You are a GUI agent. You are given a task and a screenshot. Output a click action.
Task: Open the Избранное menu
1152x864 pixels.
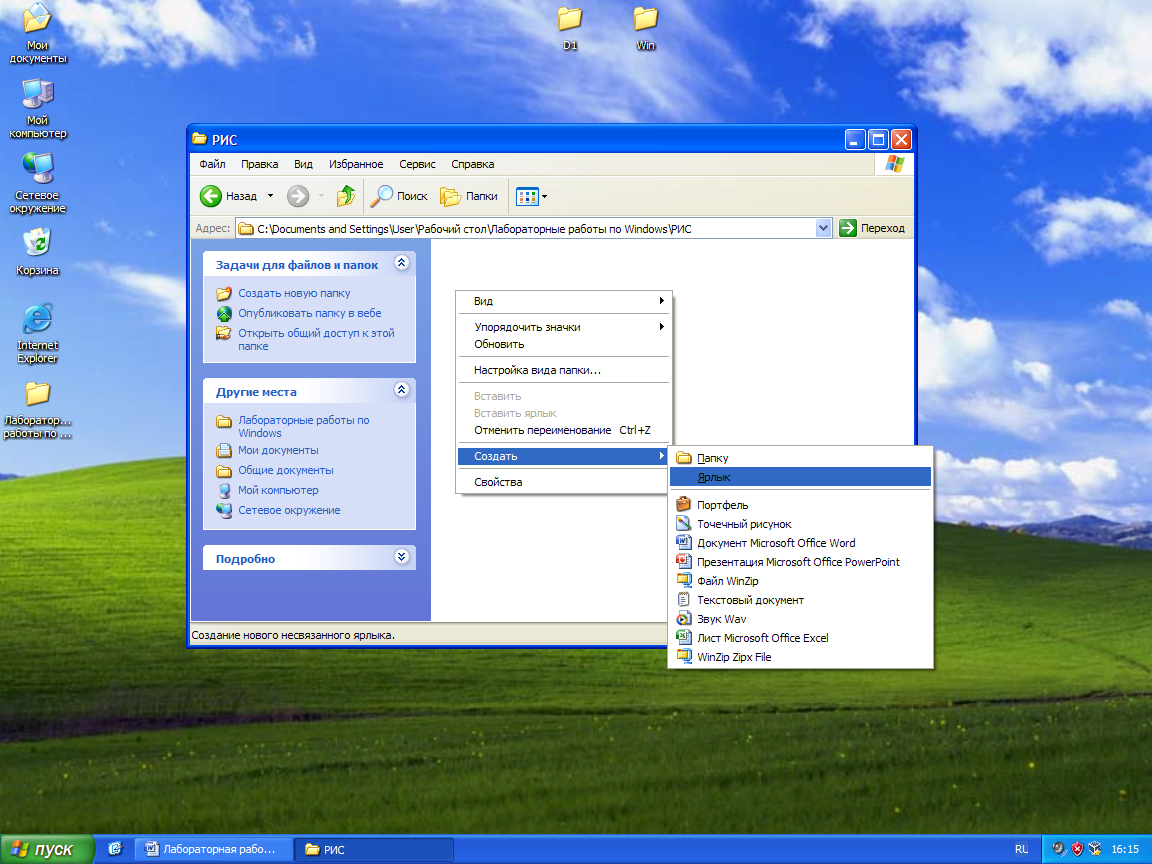[x=356, y=164]
